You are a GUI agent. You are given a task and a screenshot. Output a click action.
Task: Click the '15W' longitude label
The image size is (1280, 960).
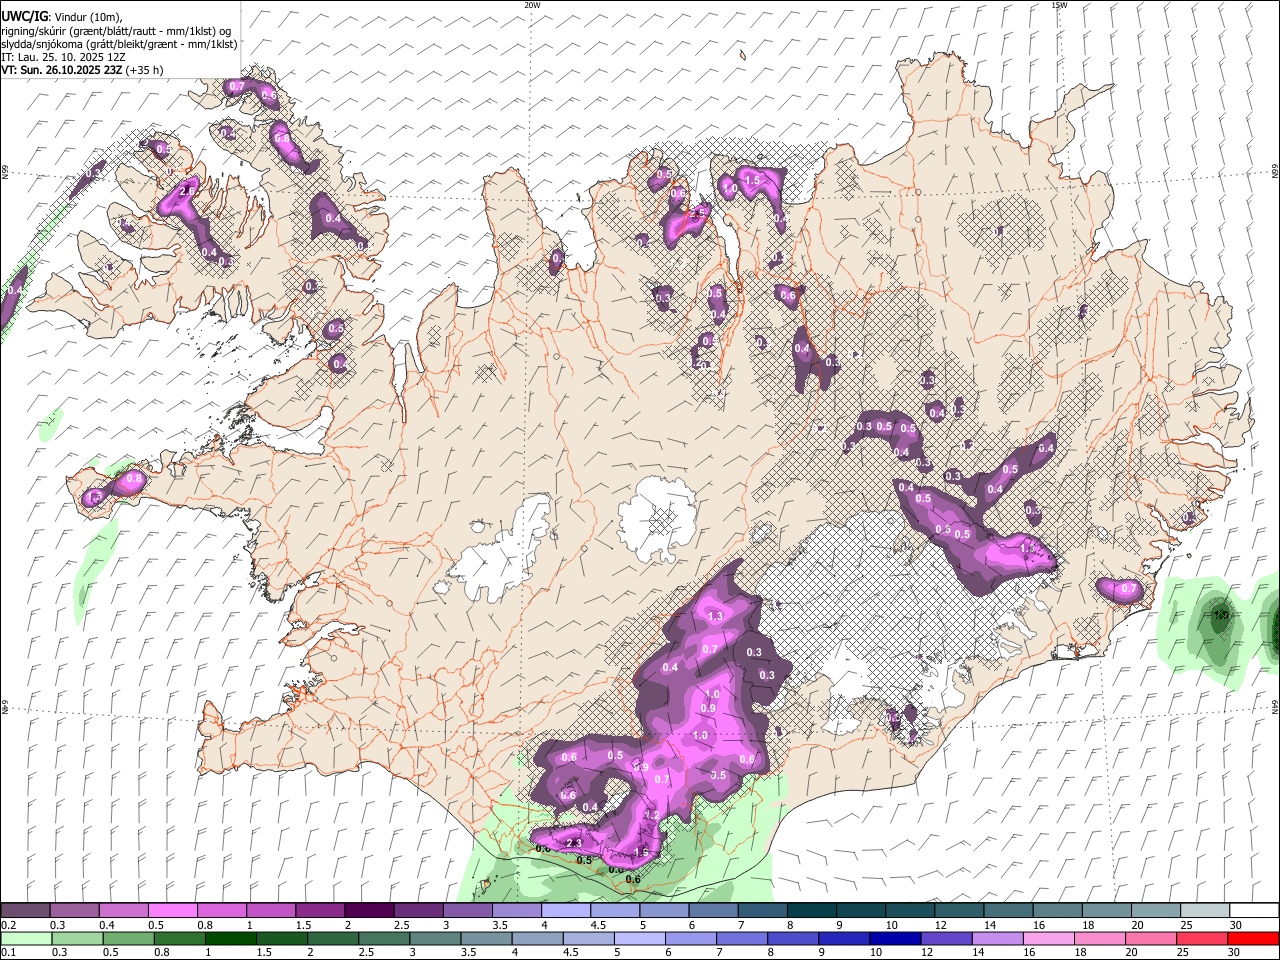click(x=1059, y=5)
